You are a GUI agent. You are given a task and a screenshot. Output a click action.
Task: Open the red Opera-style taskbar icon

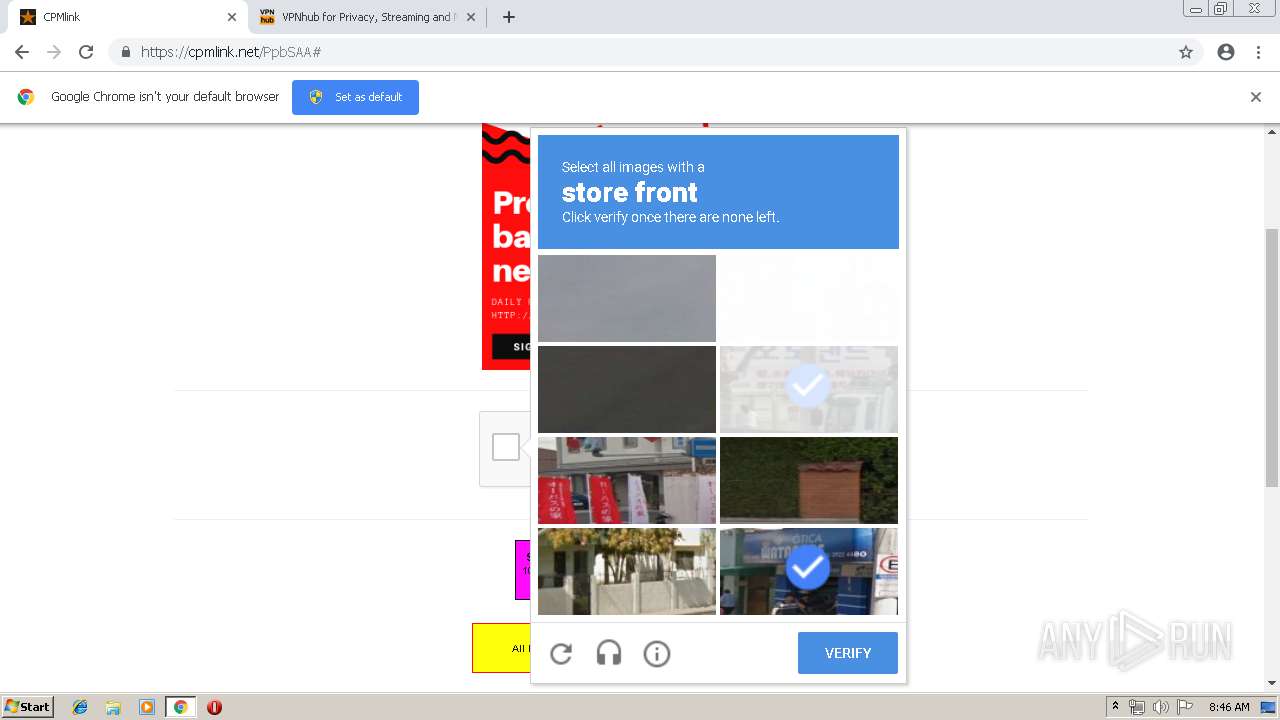pyautogui.click(x=214, y=707)
